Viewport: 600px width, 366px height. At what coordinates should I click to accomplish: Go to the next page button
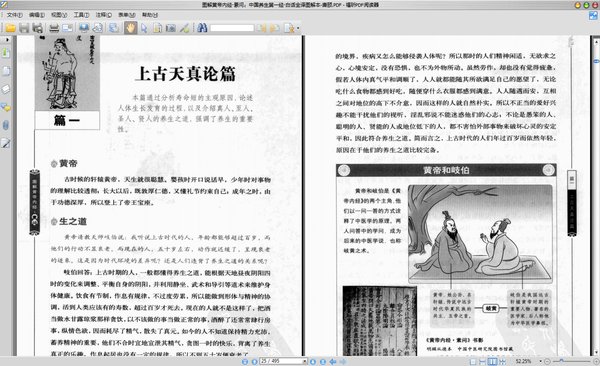(x=313, y=361)
